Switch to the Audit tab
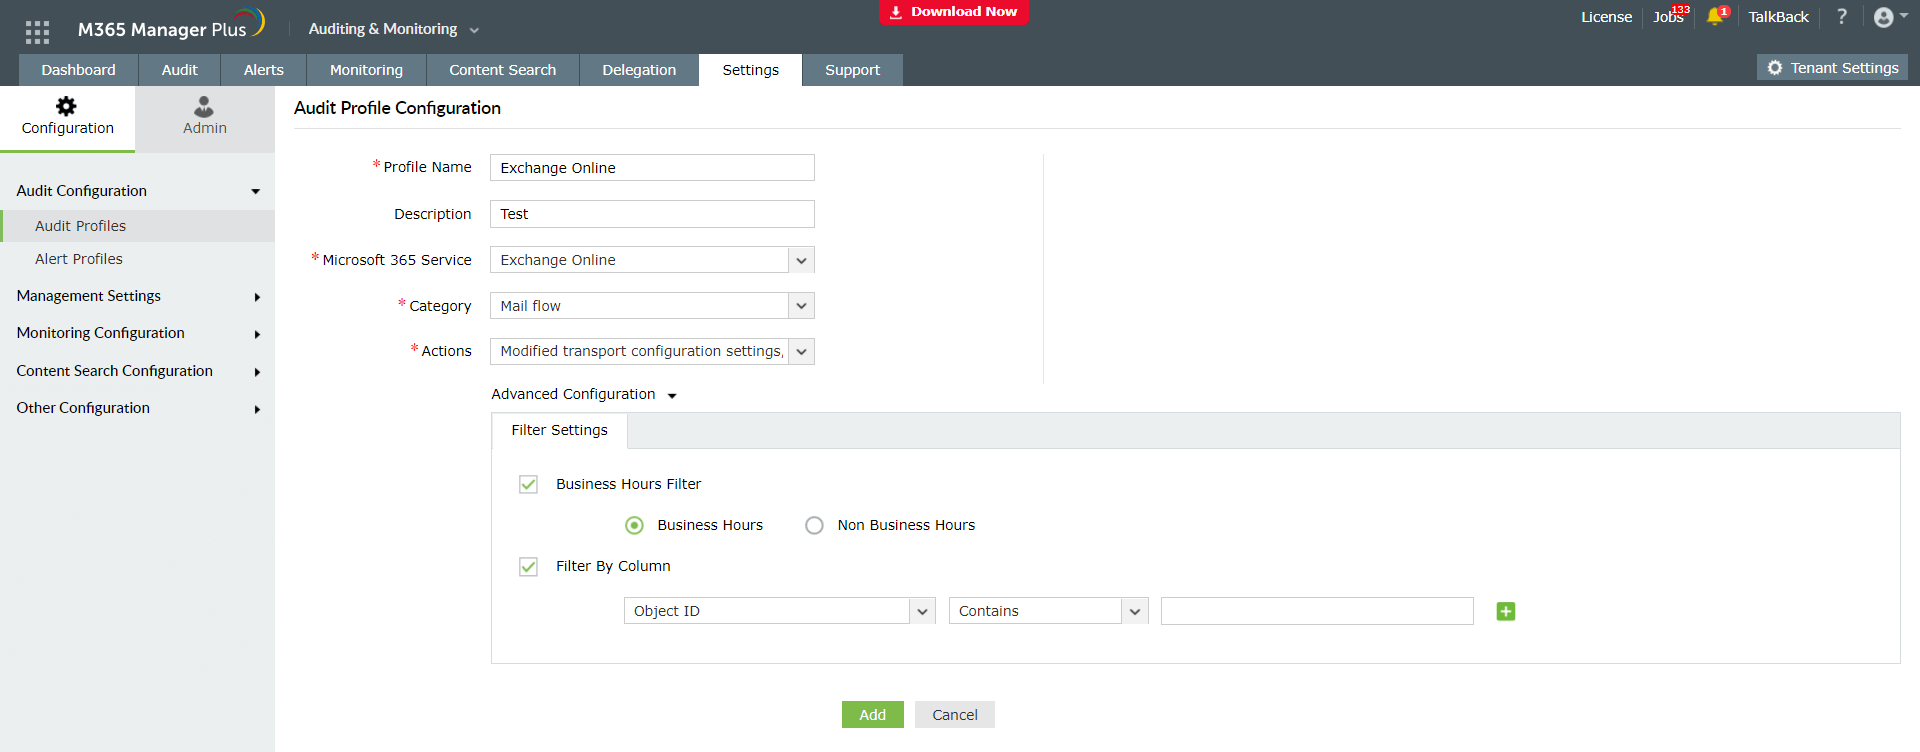This screenshot has height=752, width=1920. coord(180,70)
